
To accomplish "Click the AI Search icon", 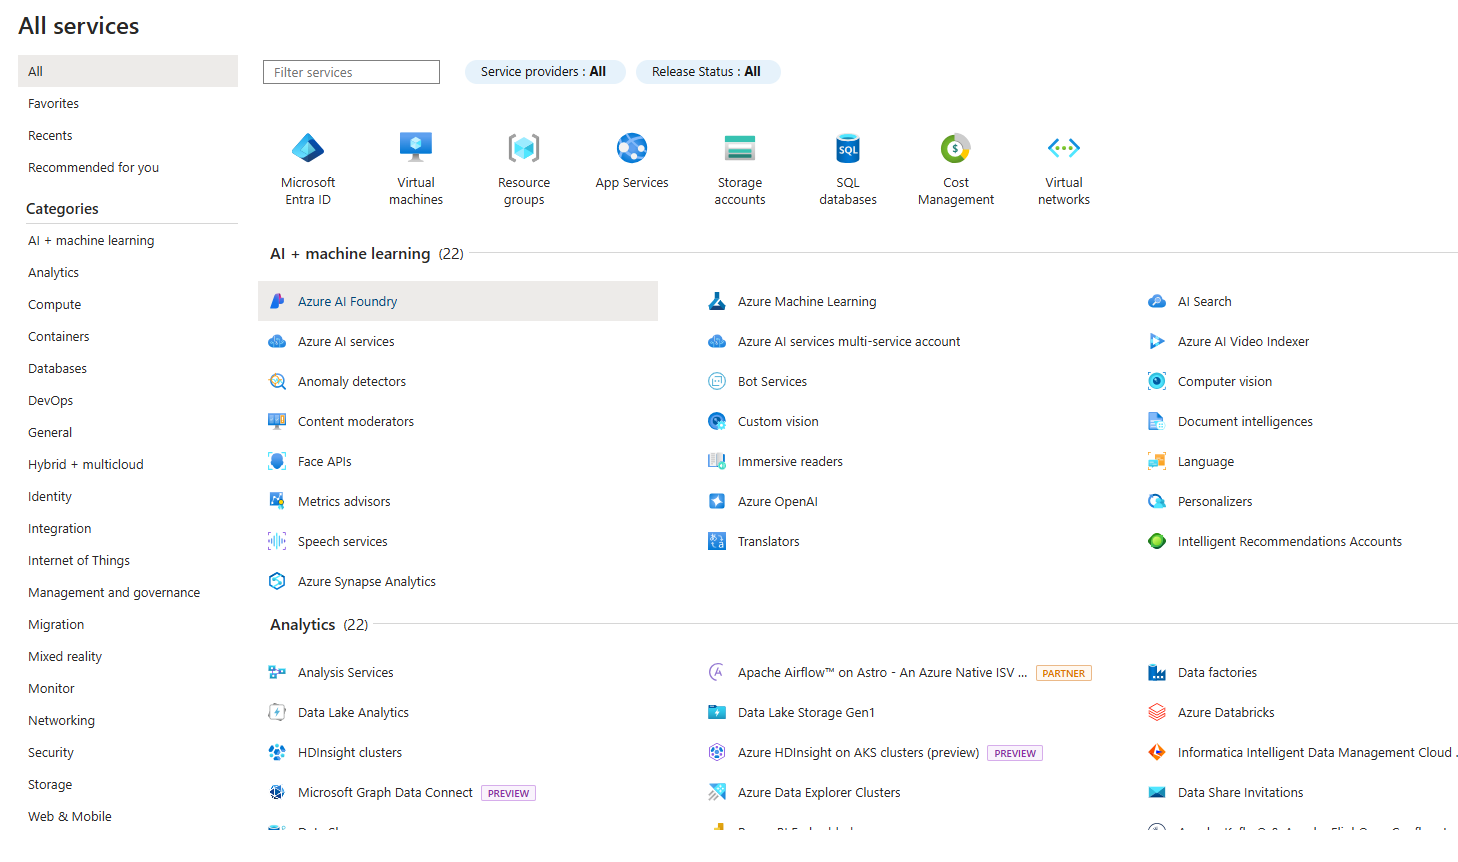I will (1157, 301).
